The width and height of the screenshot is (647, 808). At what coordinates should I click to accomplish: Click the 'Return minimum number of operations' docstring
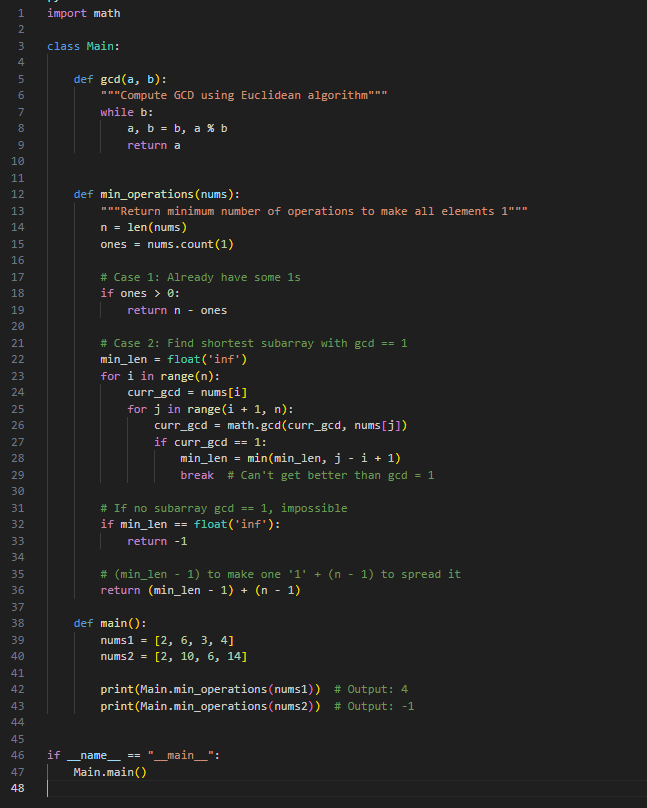[x=314, y=211]
